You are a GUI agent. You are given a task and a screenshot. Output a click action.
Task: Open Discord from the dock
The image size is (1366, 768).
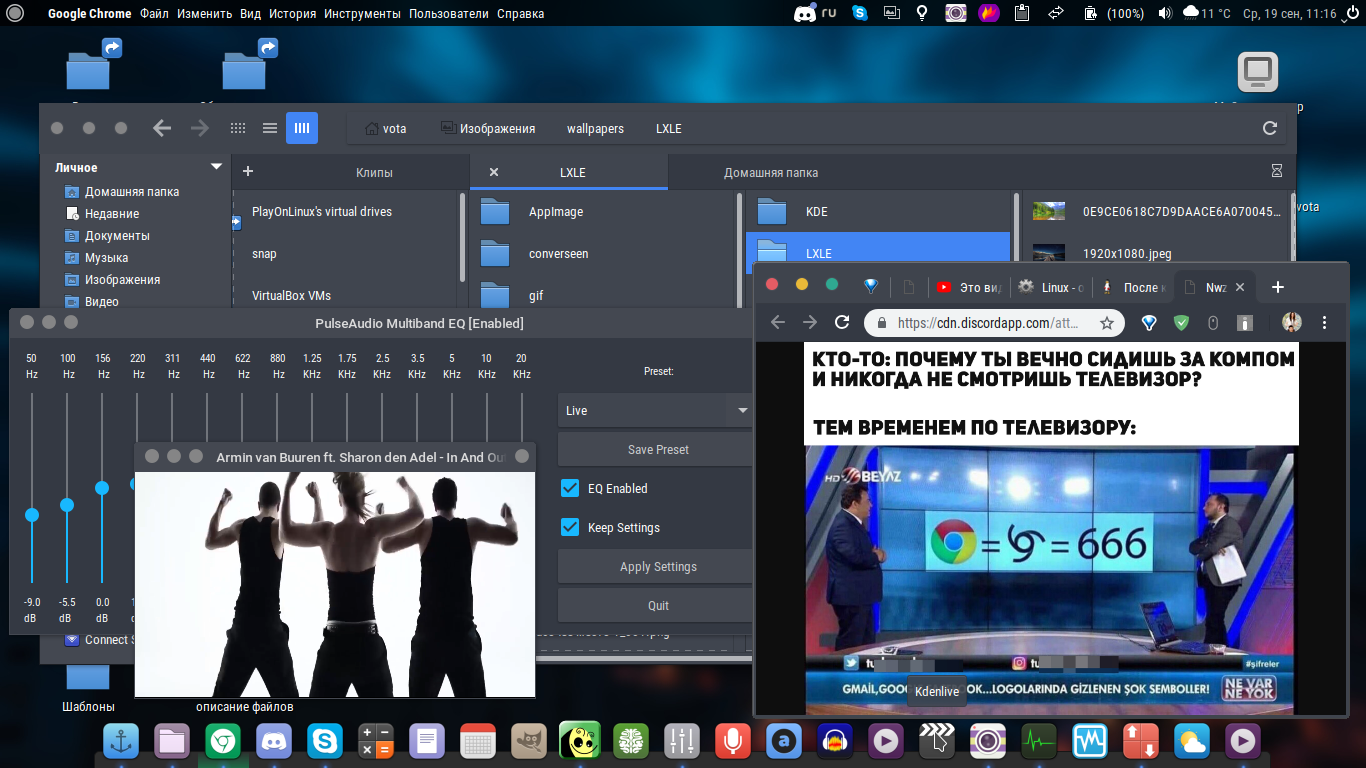[274, 741]
